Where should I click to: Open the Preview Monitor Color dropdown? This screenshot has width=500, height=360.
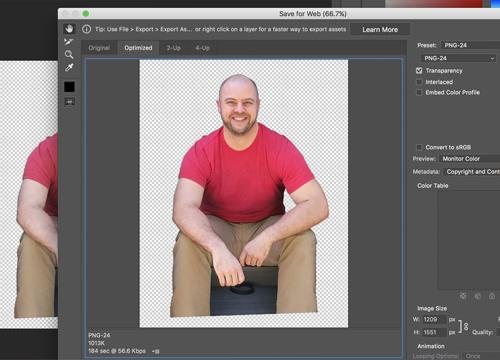469,159
